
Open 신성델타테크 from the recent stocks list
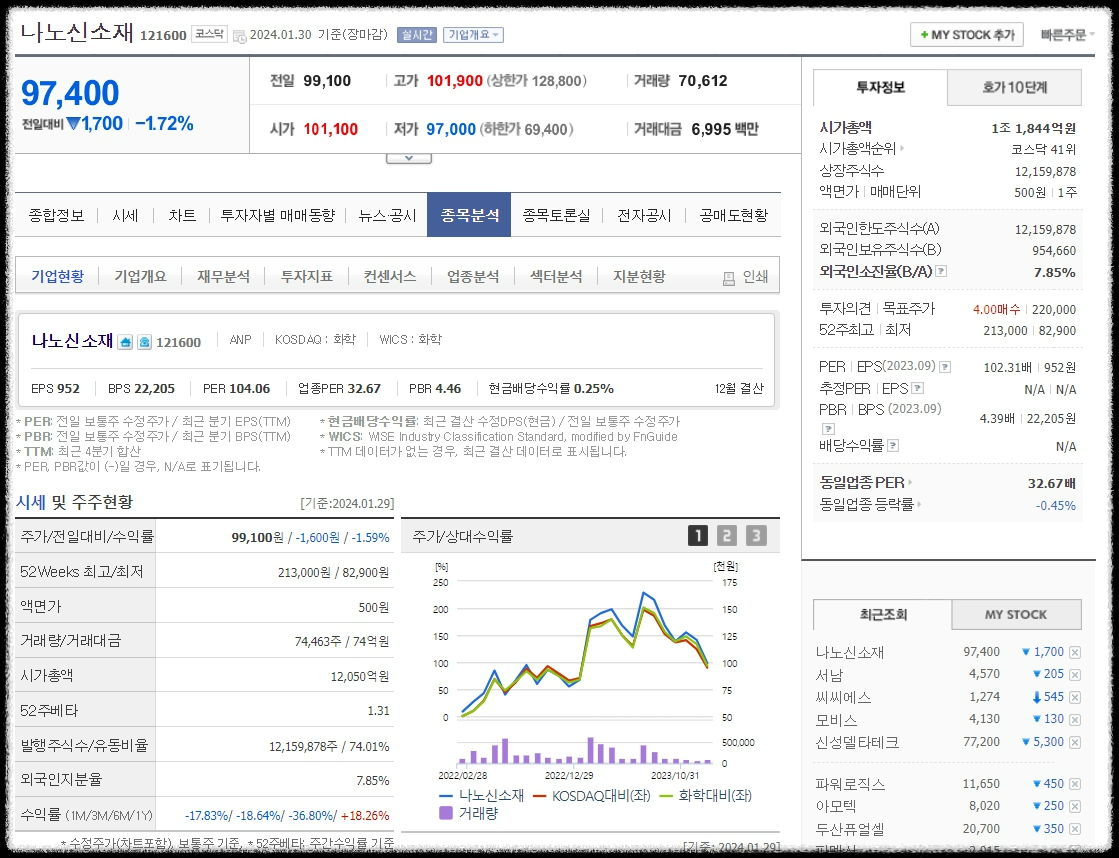point(857,742)
